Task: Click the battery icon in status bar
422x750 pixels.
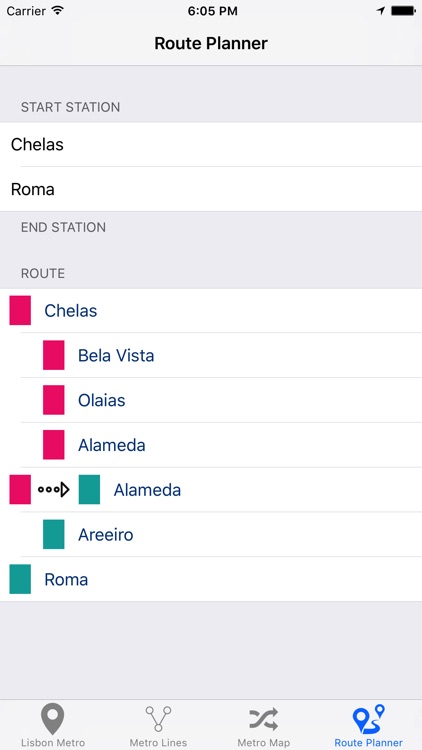Action: click(403, 11)
